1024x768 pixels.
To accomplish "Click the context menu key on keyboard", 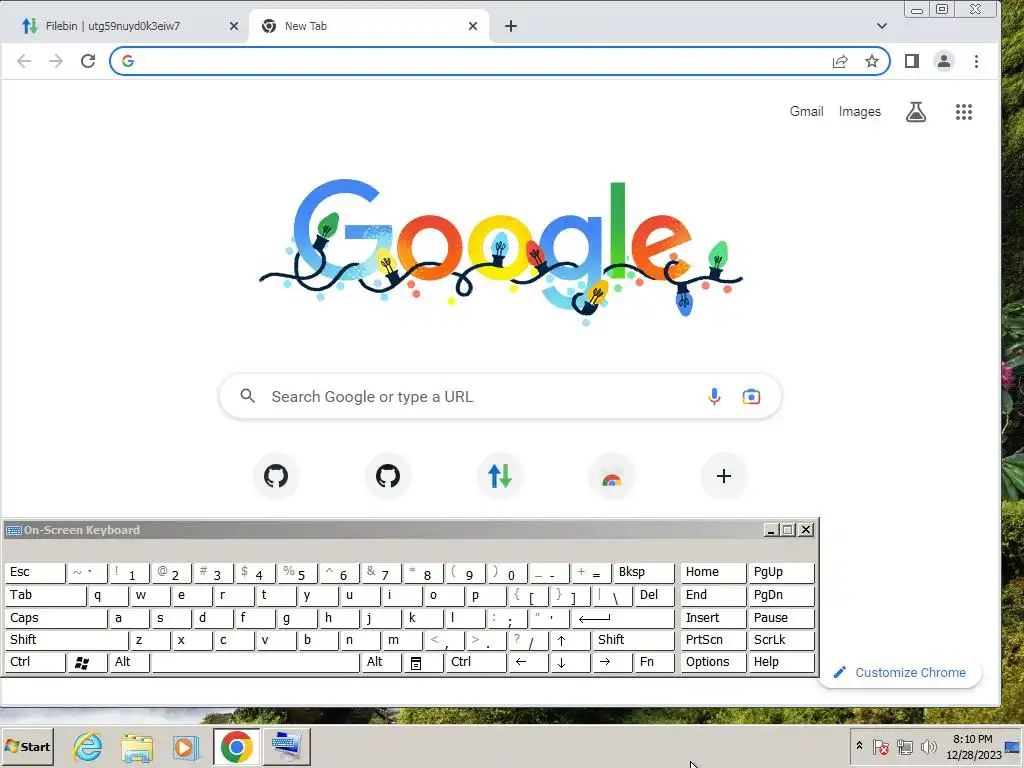I will click(x=423, y=662).
